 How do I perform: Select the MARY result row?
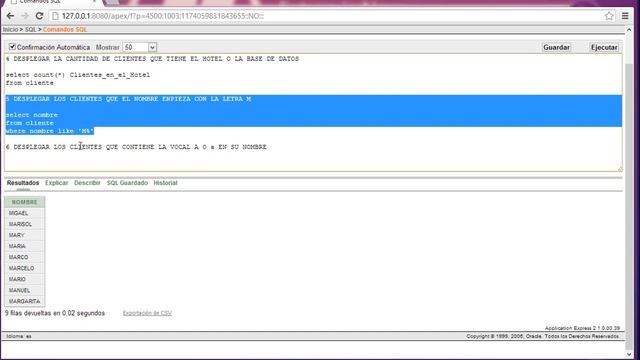click(x=24, y=235)
